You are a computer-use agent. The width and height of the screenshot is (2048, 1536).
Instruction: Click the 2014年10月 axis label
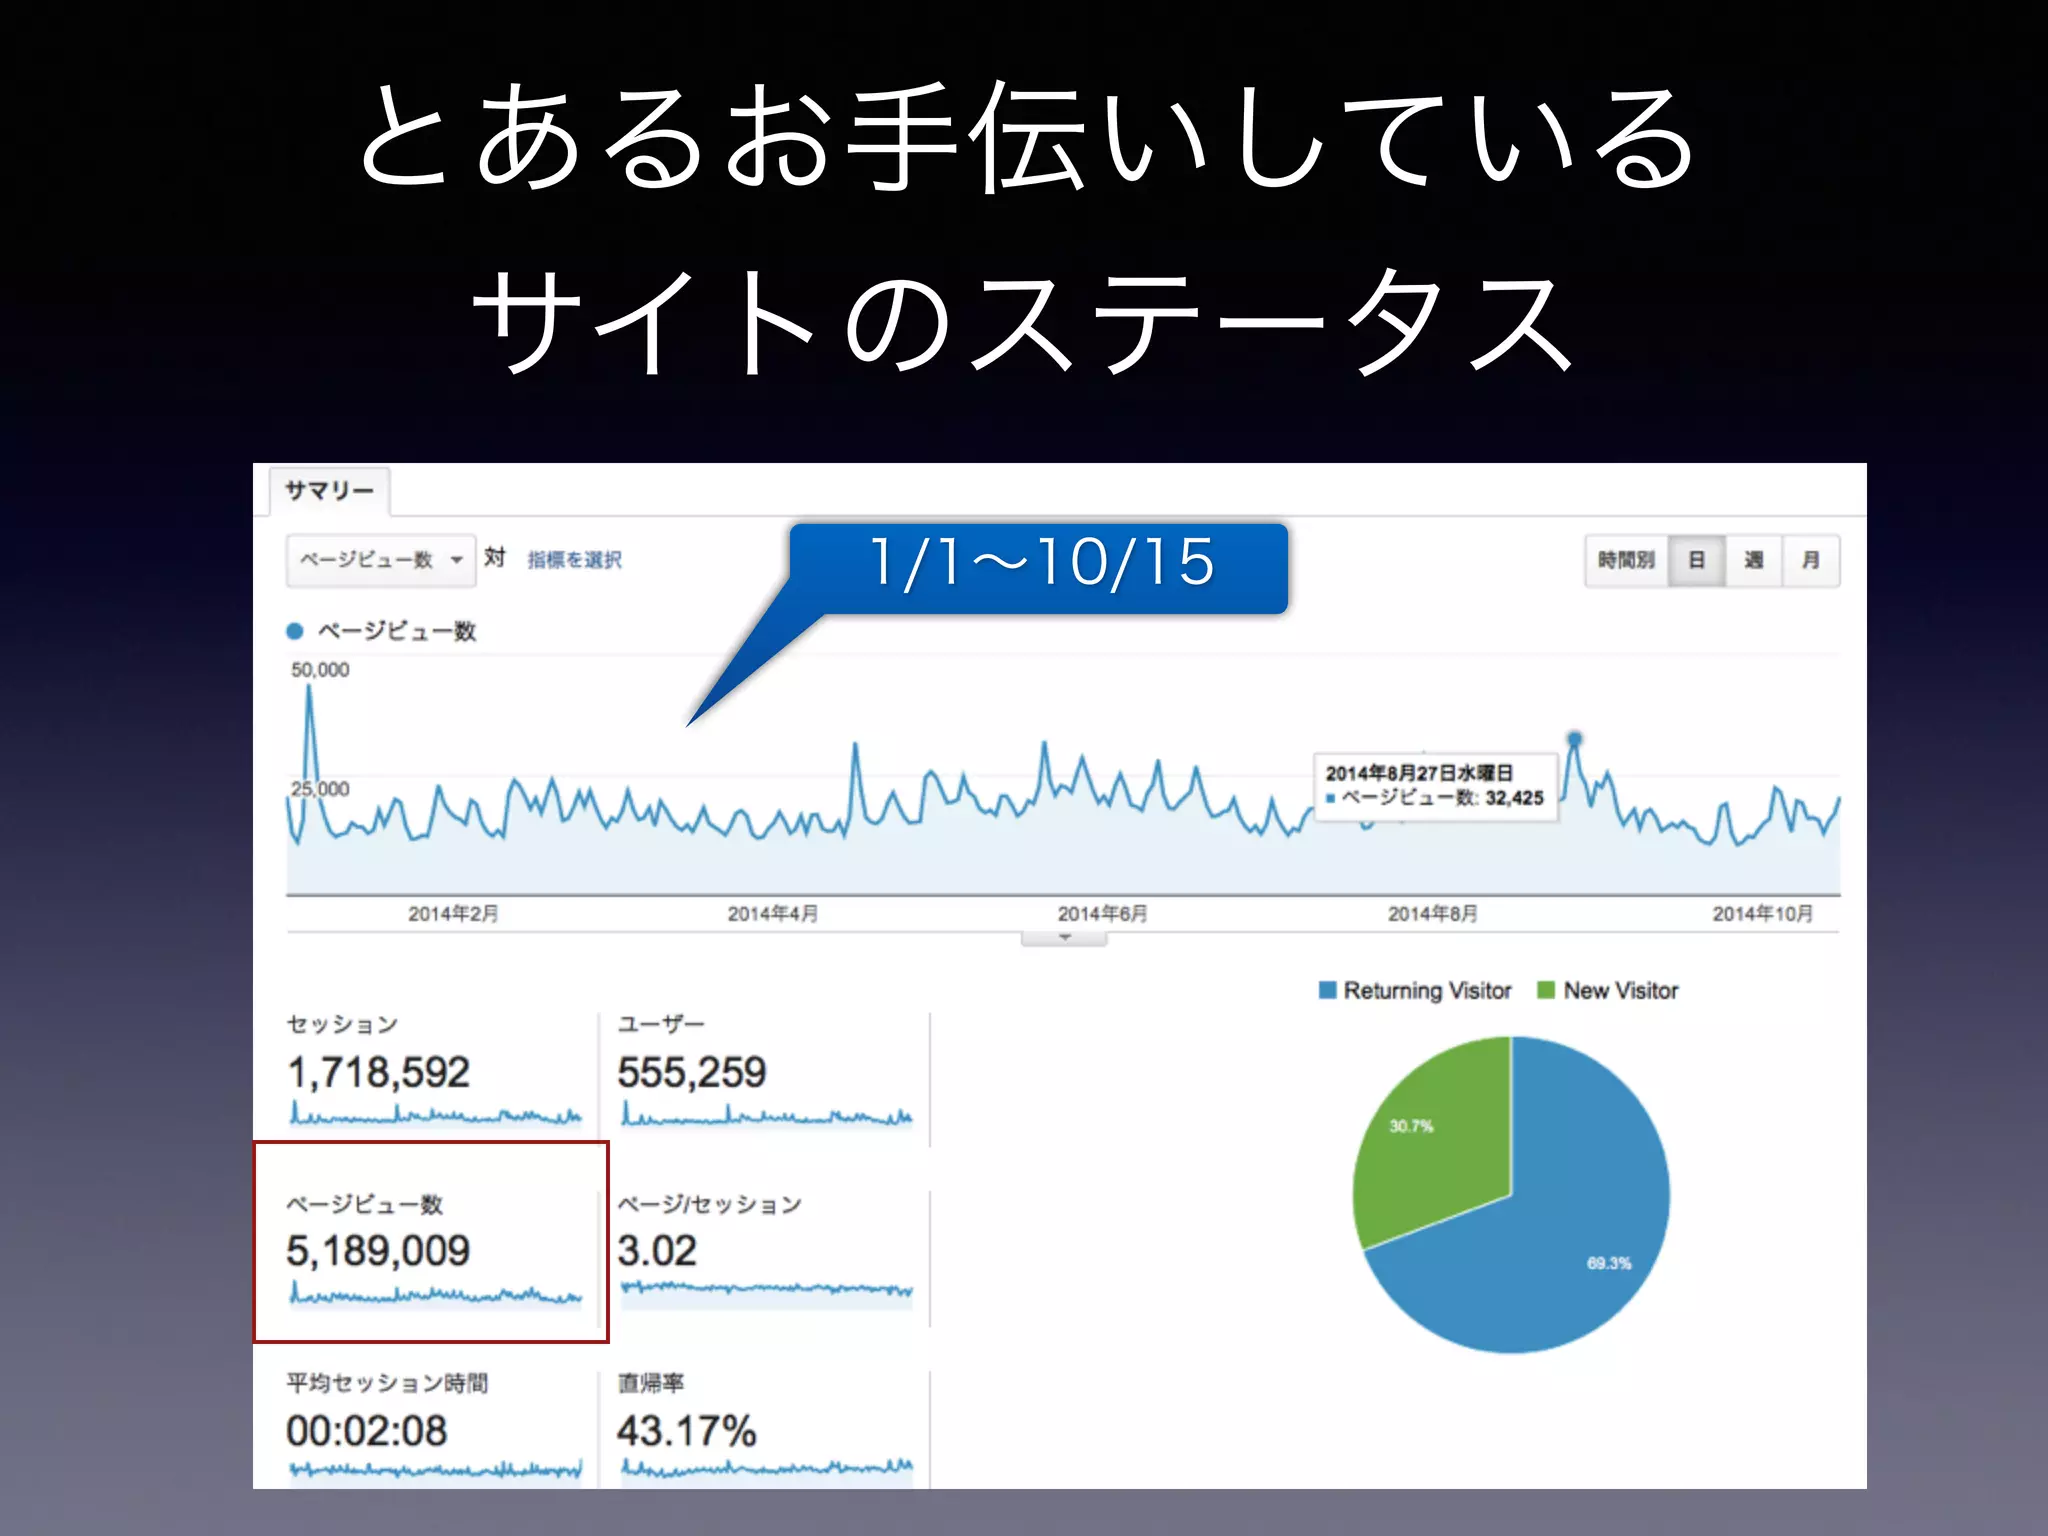(x=1762, y=914)
